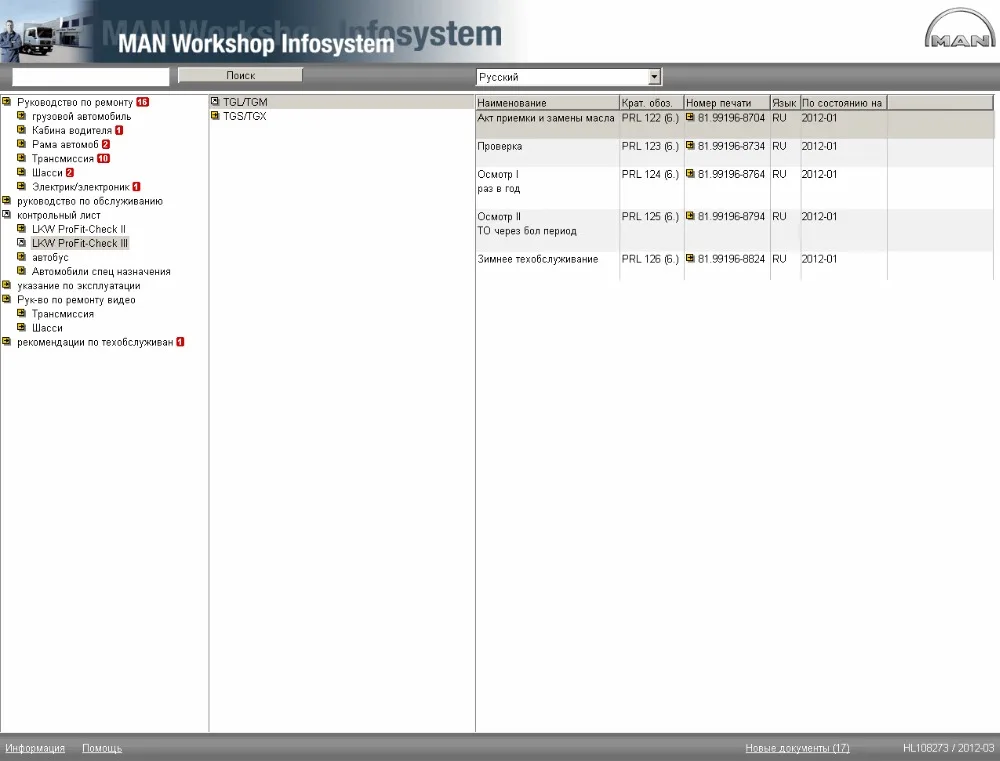Screen dimensions: 1000x761
Task: Click version HL108273 / 2012-03 text
Action: [948, 748]
